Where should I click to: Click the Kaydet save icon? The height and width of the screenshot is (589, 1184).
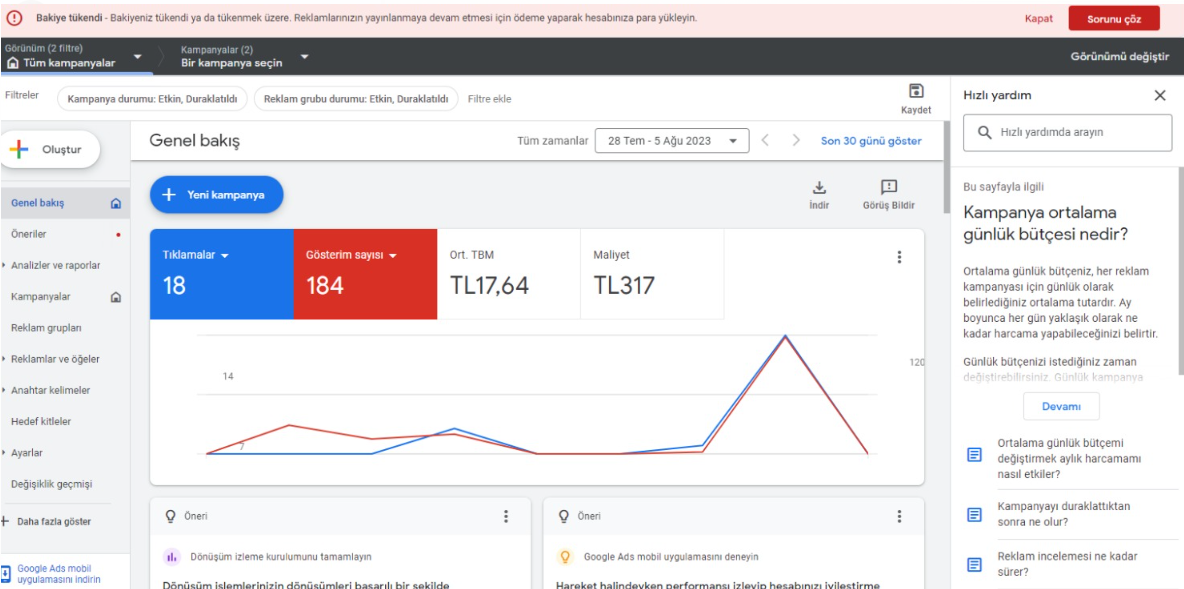tap(916, 91)
